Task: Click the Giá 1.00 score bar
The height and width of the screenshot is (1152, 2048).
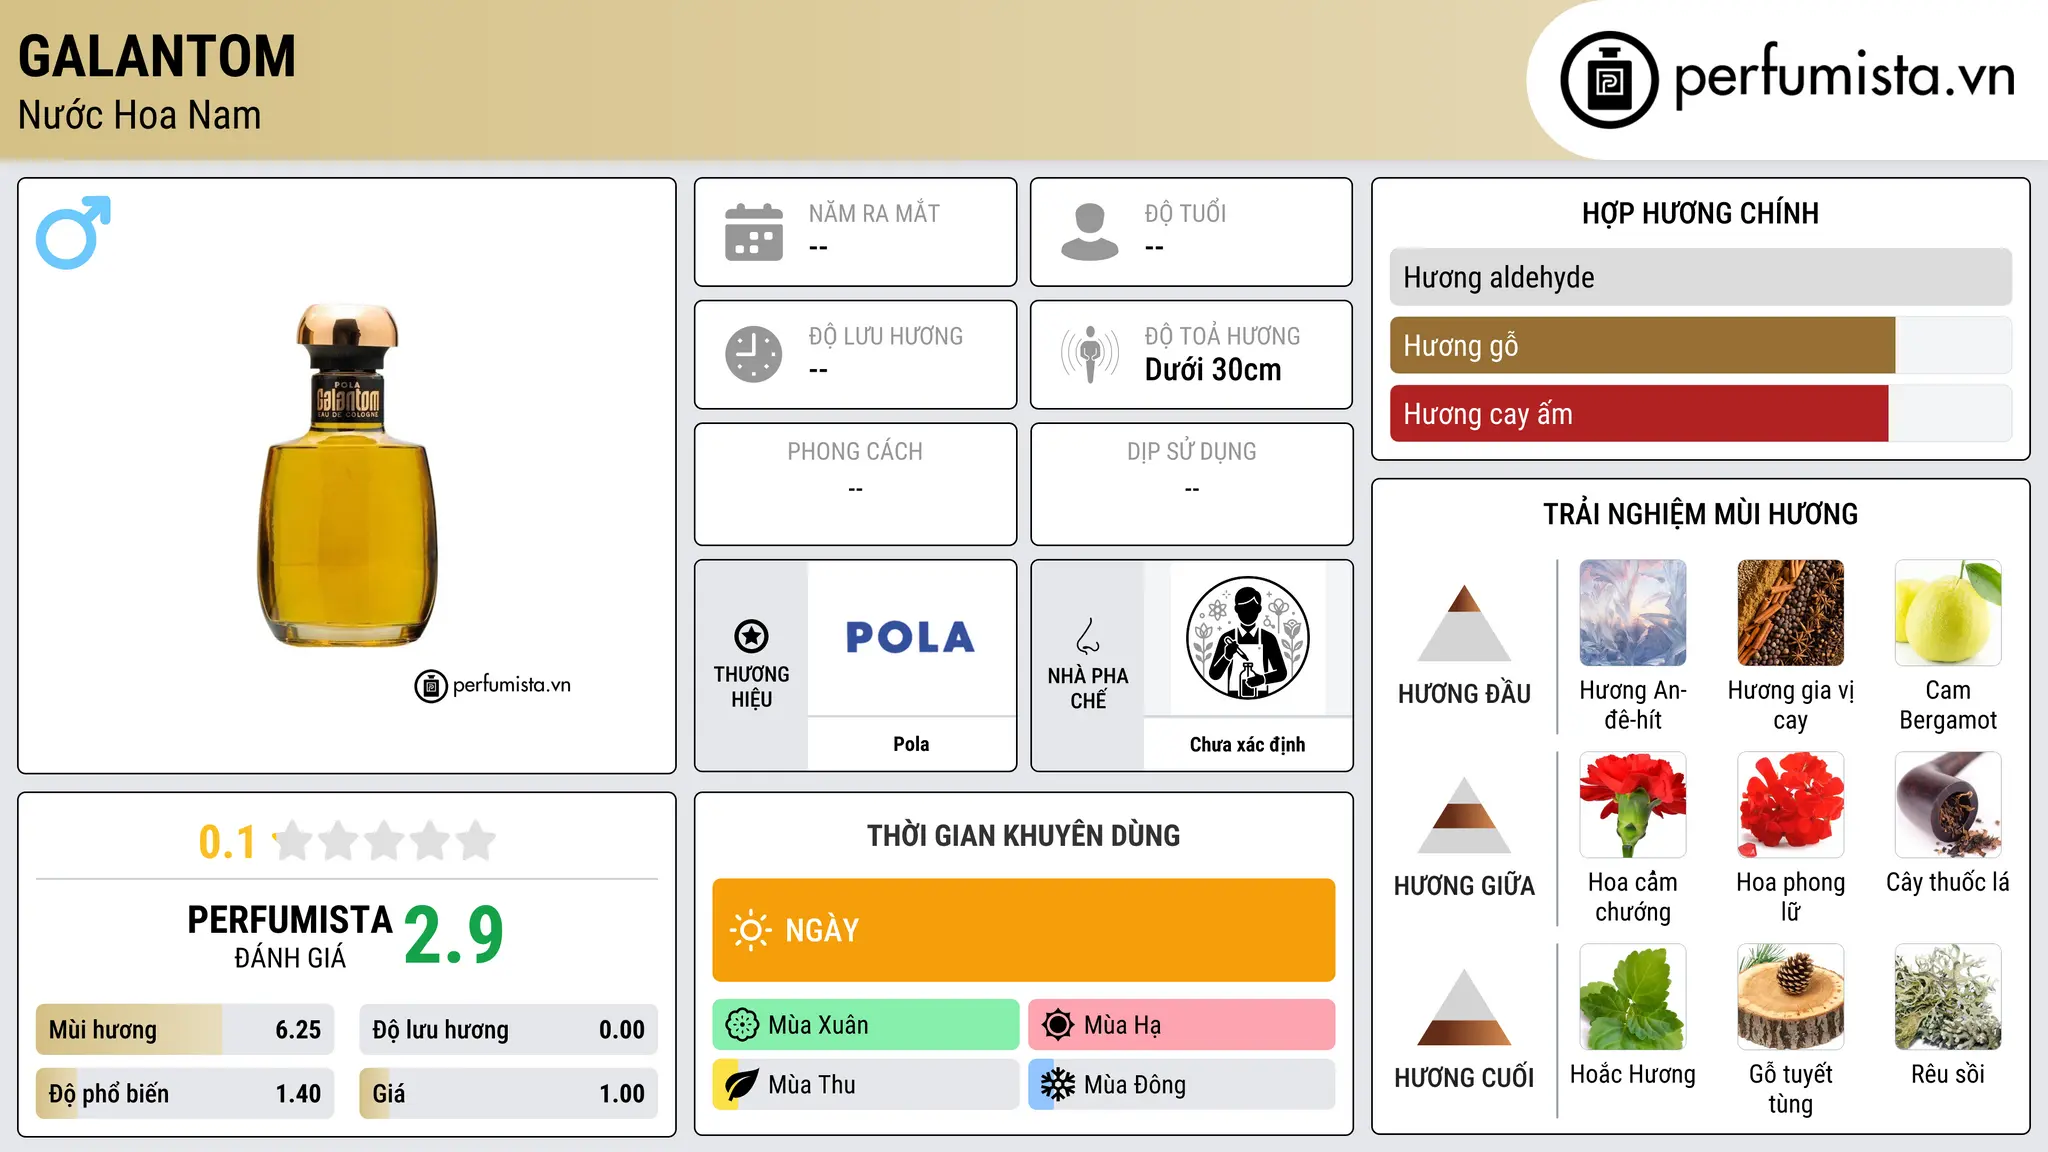Action: pos(508,1094)
